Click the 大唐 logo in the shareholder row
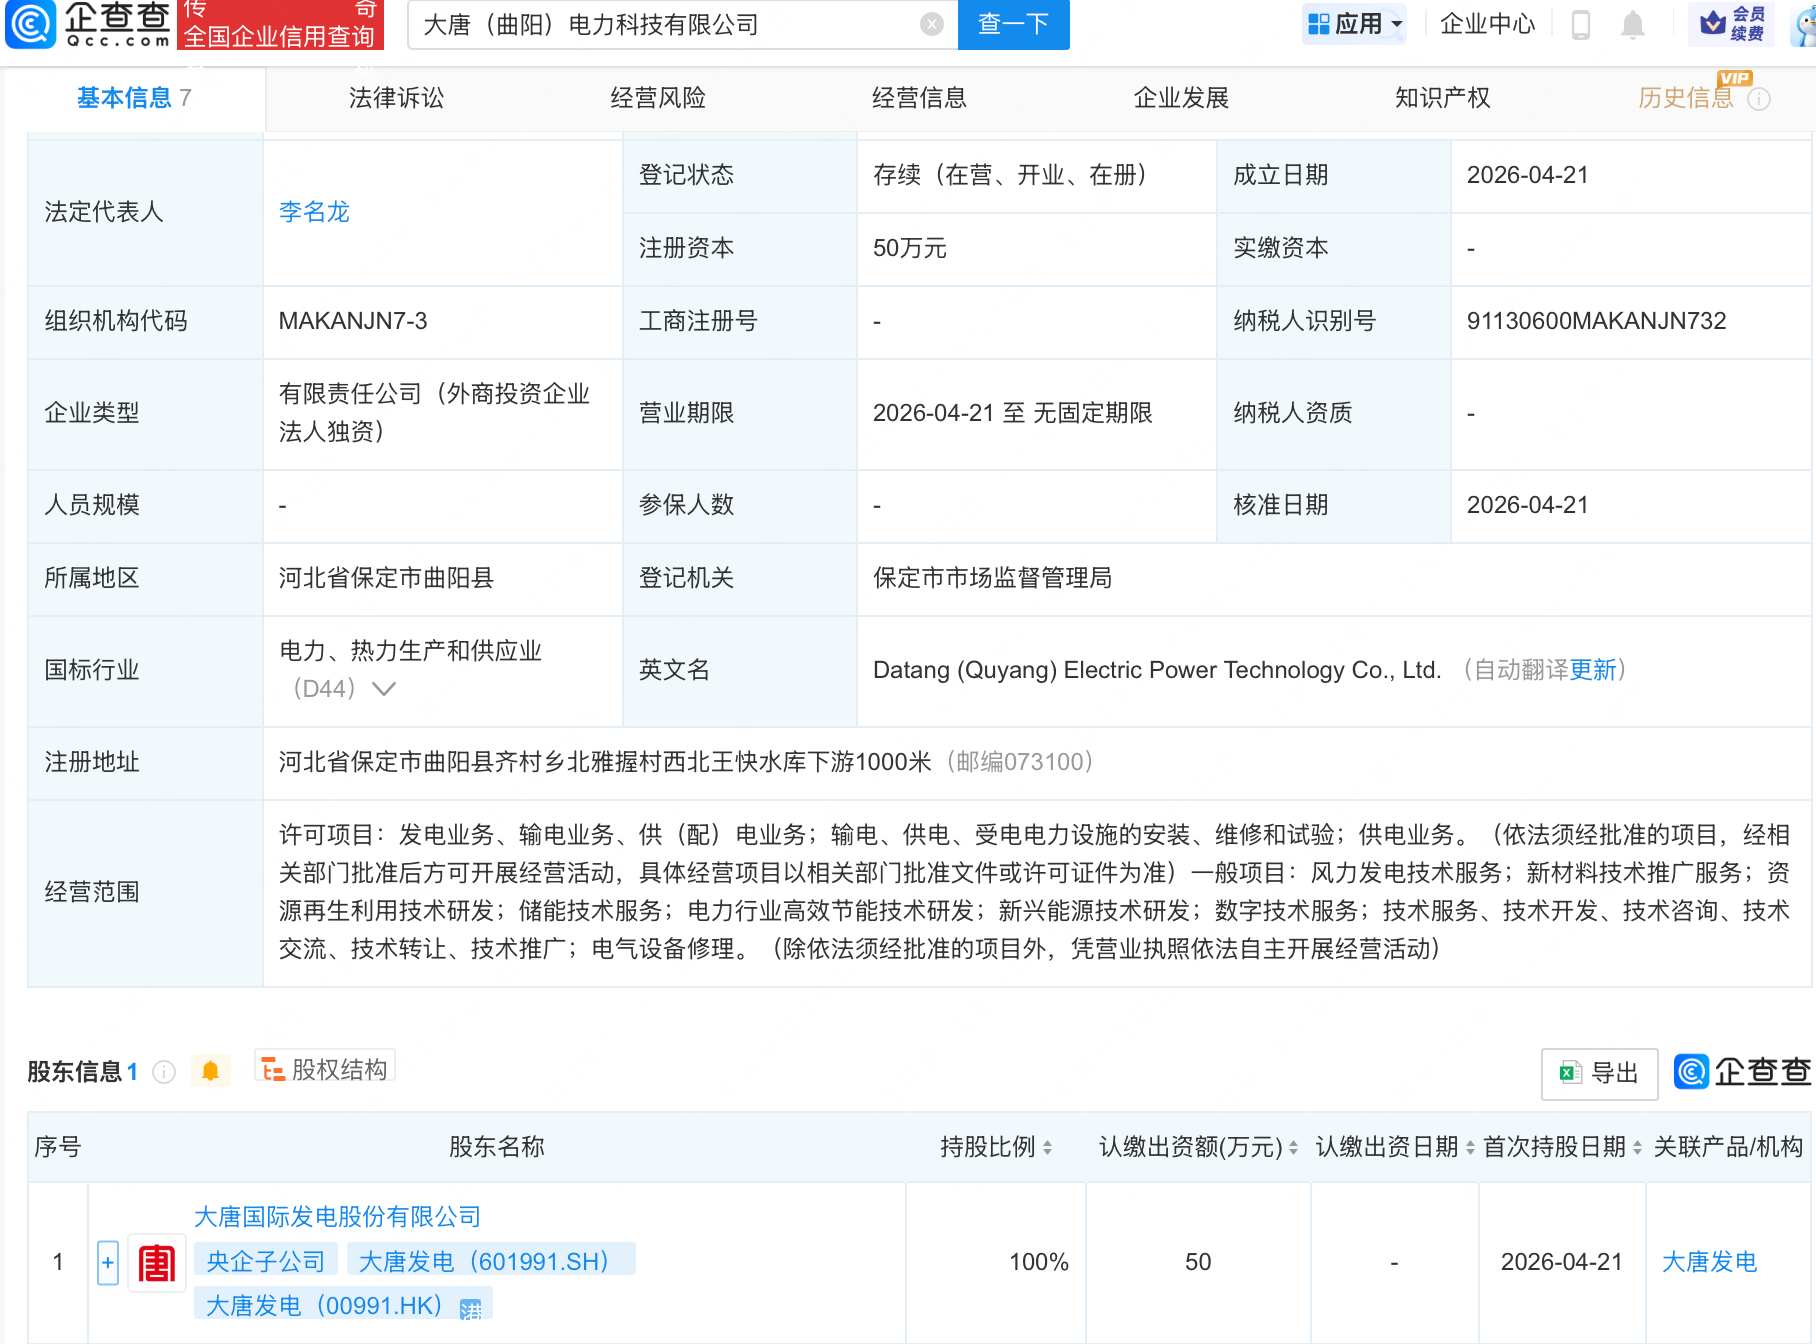1816x1344 pixels. pyautogui.click(x=156, y=1261)
